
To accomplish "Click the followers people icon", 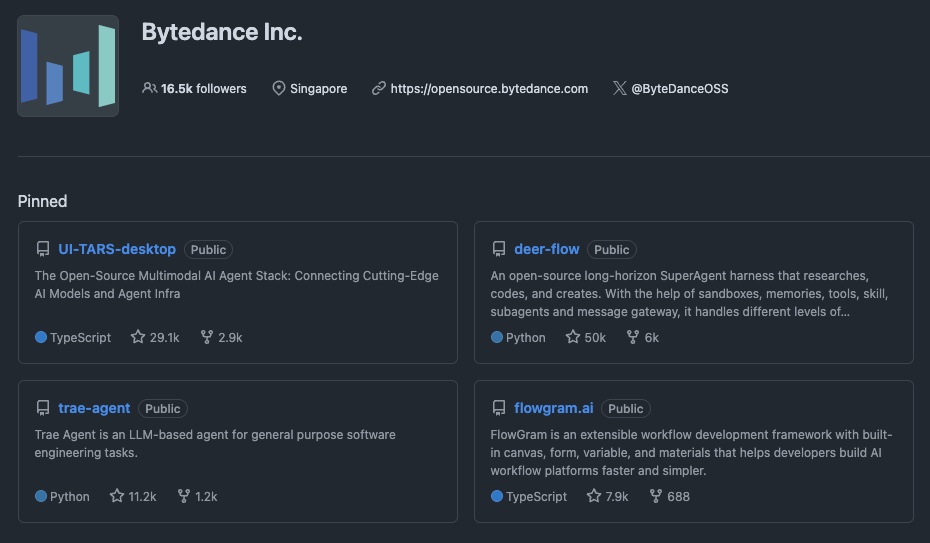I will pyautogui.click(x=149, y=88).
